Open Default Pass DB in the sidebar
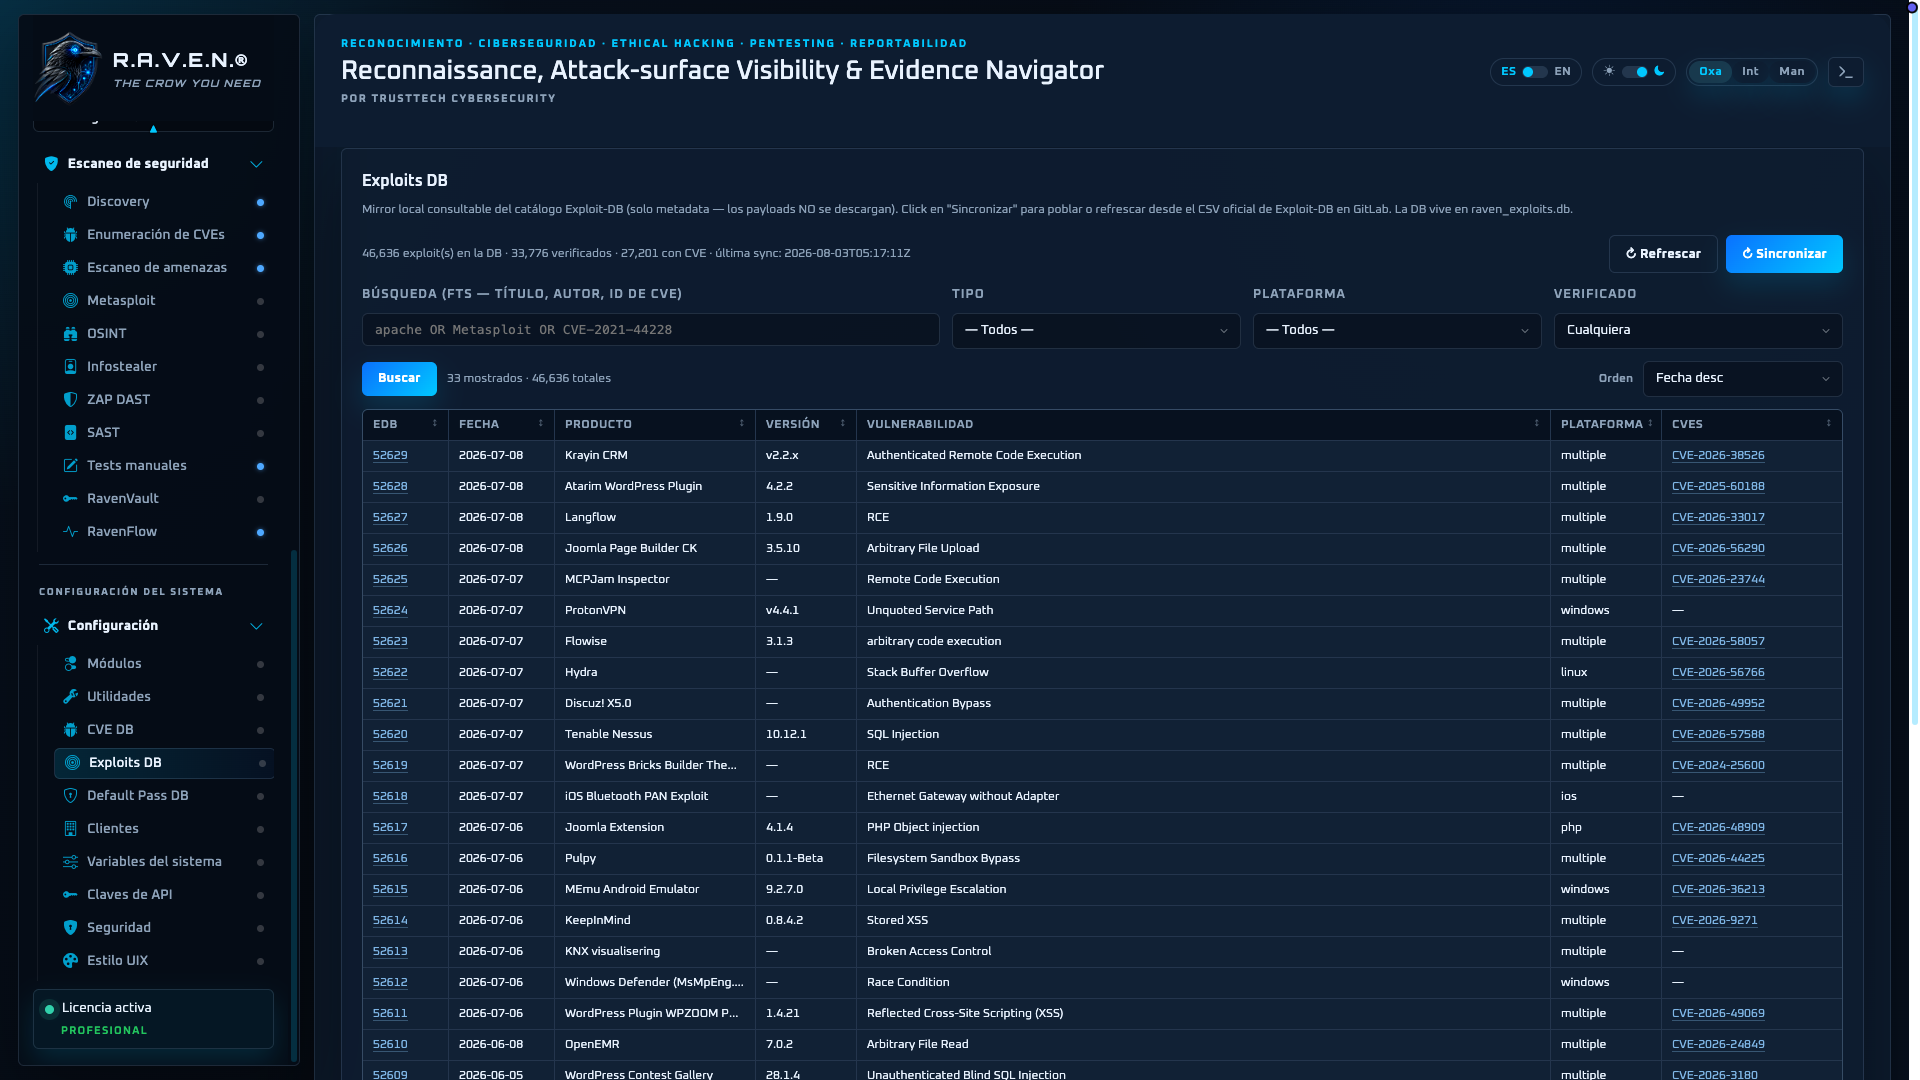Screen dimensions: 1920x1080 [164, 796]
